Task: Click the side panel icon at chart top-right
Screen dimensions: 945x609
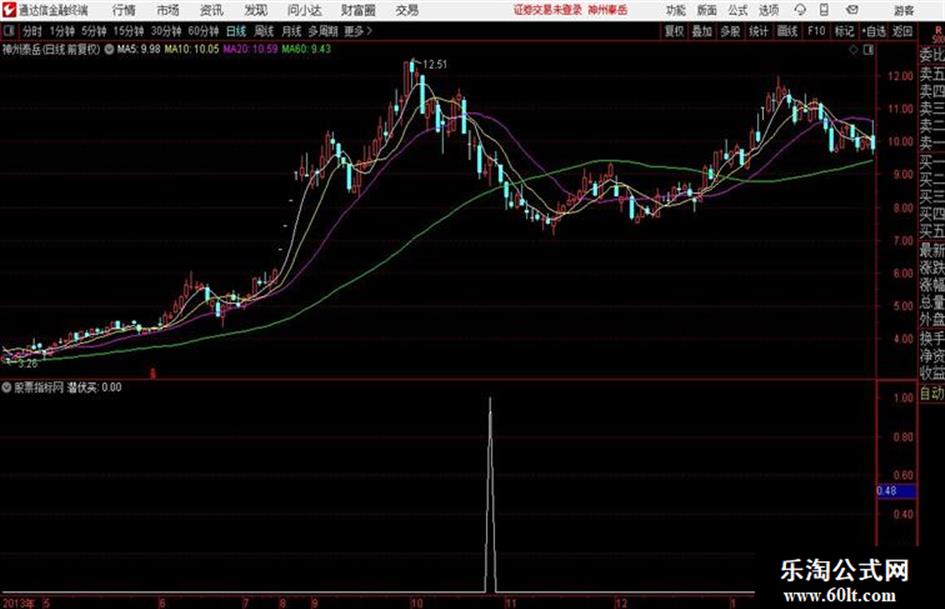Action: click(x=868, y=50)
